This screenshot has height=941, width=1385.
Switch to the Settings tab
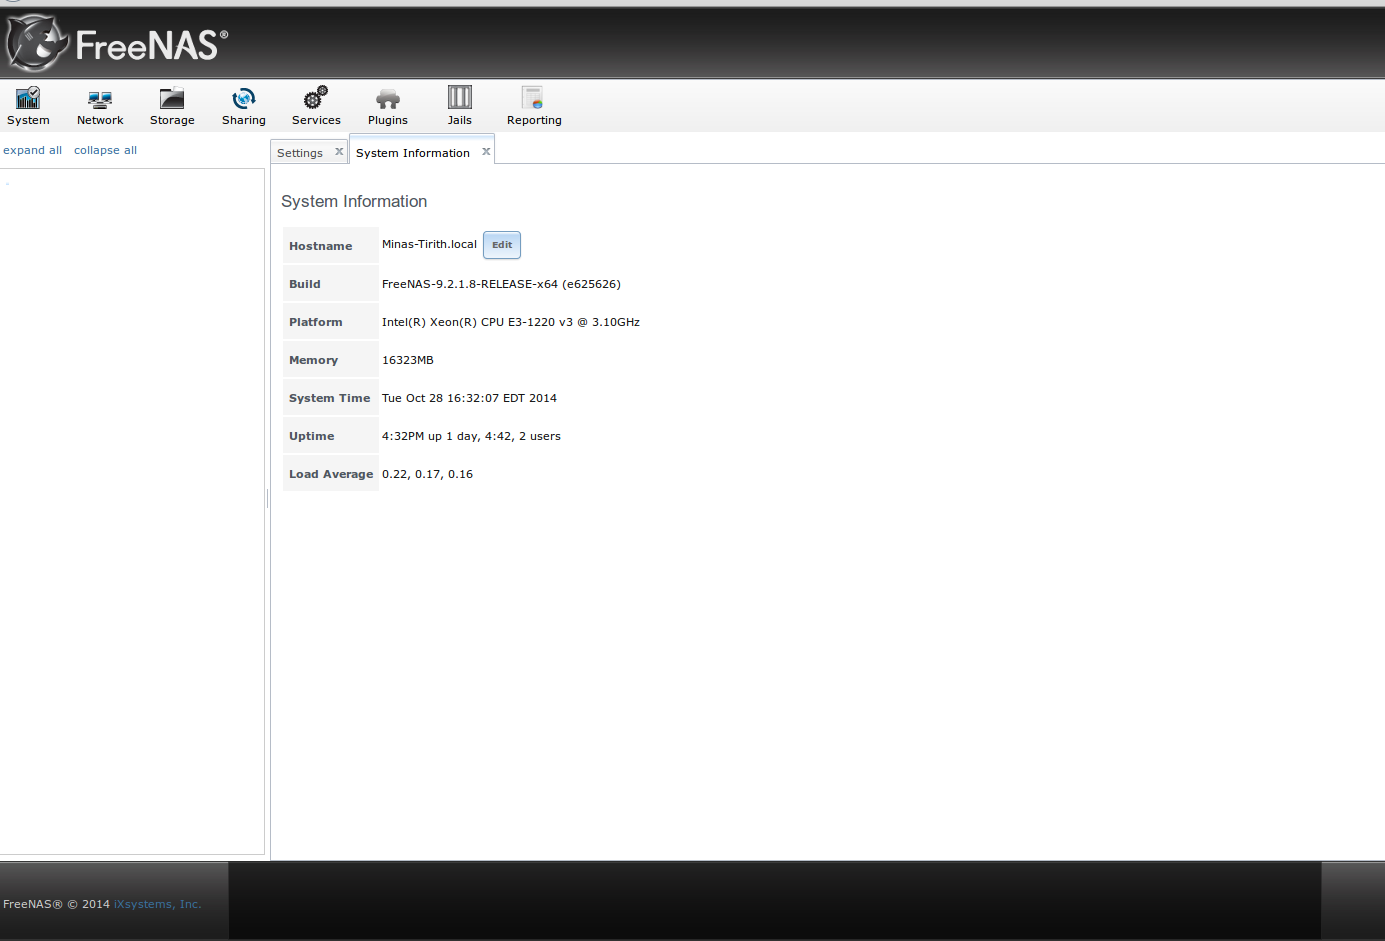[x=300, y=153]
